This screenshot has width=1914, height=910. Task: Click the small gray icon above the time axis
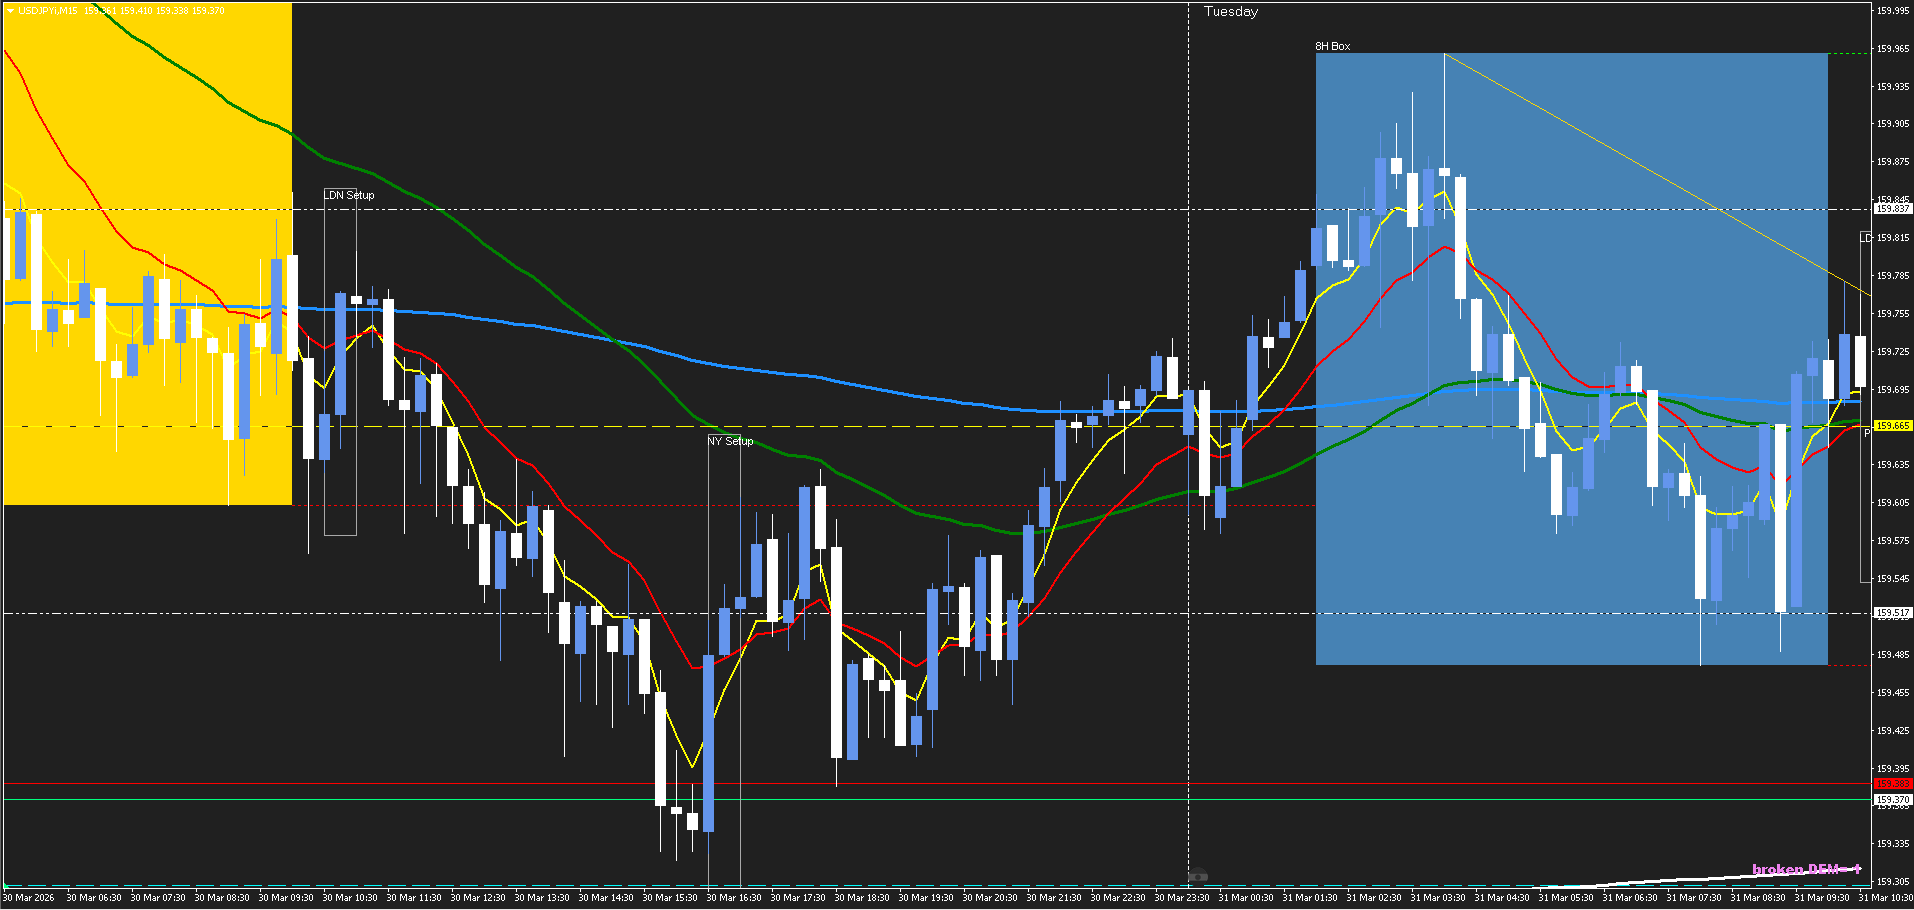1197,876
